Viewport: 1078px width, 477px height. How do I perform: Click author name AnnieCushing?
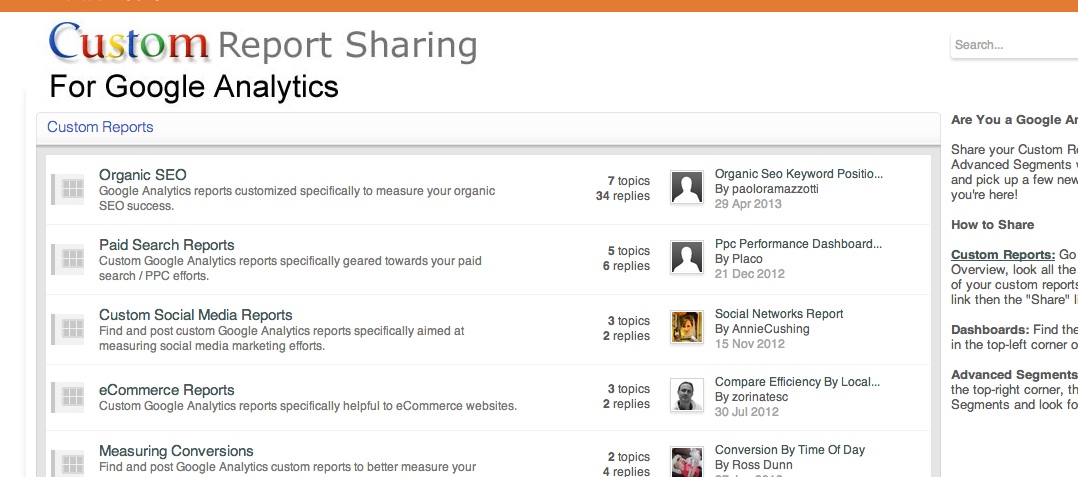770,329
